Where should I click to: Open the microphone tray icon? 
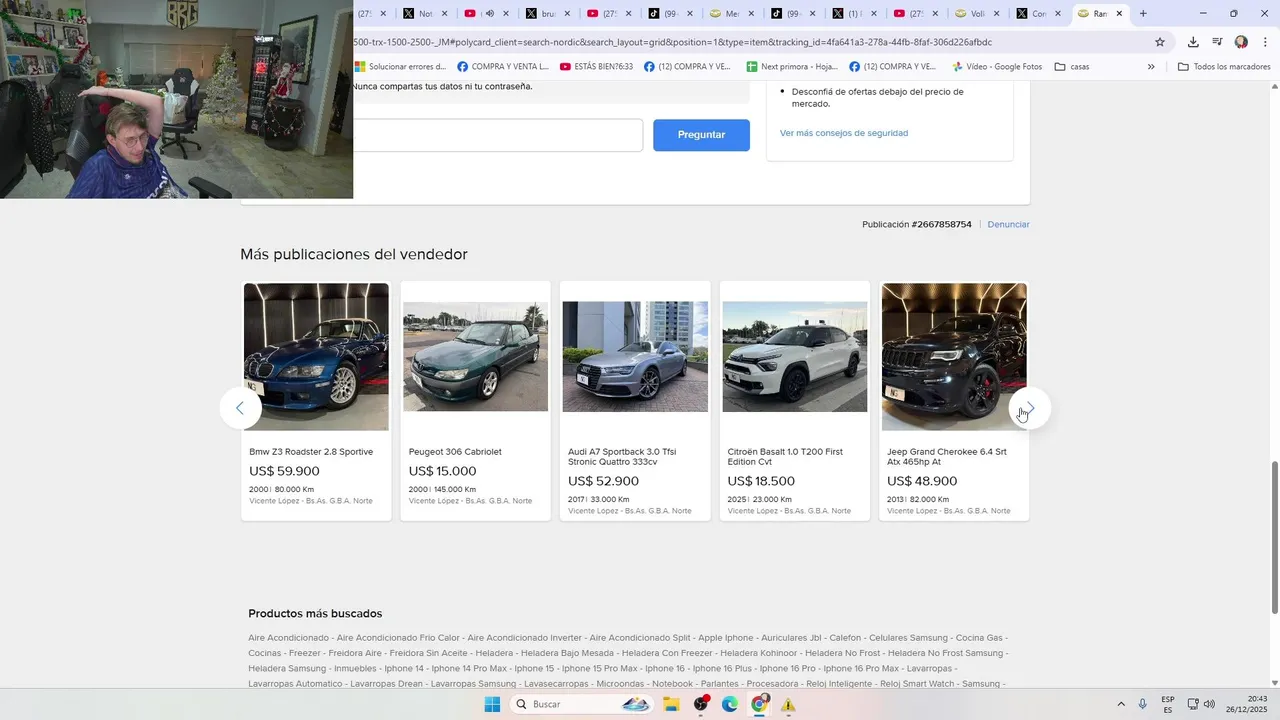[1142, 704]
